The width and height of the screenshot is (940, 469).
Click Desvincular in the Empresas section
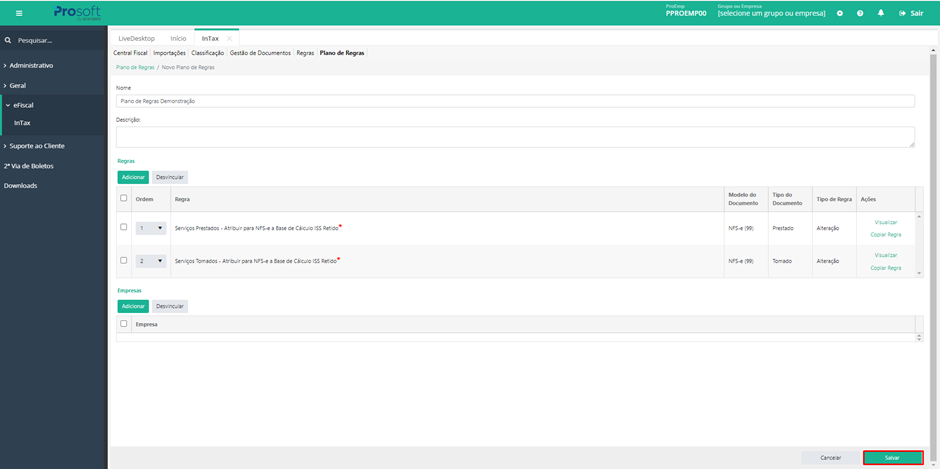(x=170, y=306)
